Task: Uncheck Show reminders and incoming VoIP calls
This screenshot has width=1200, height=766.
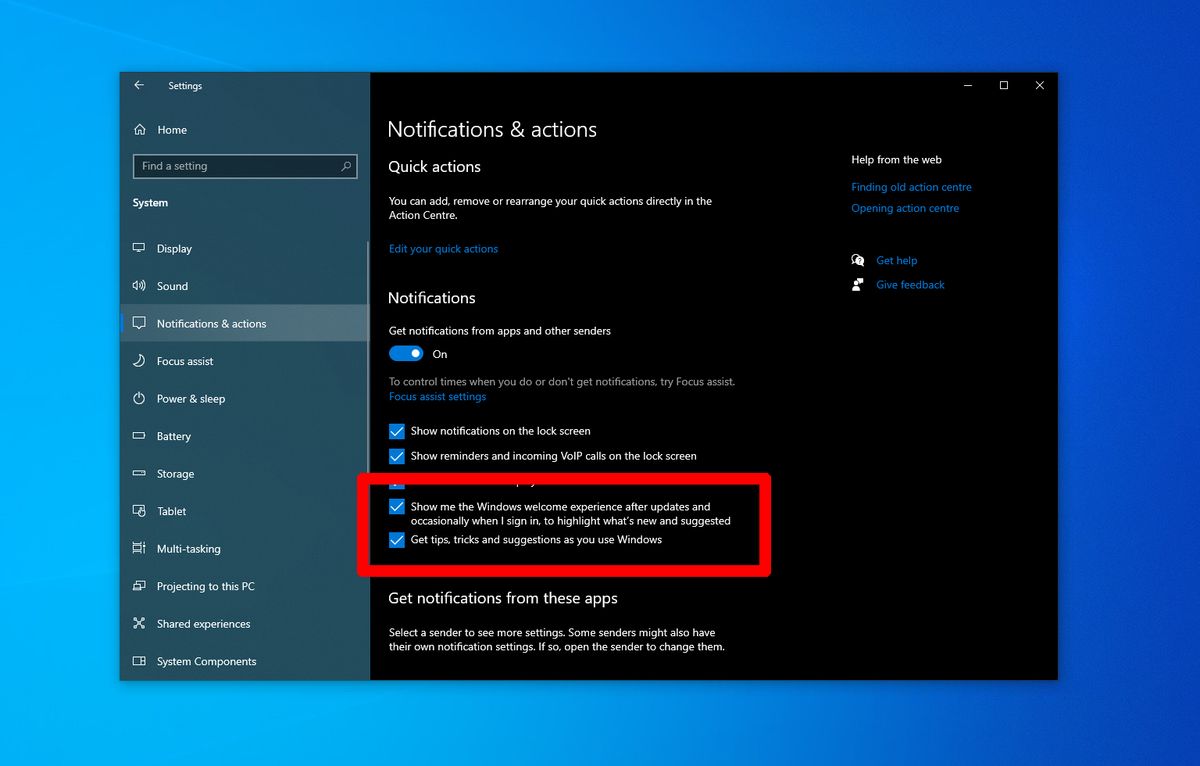Action: [397, 456]
